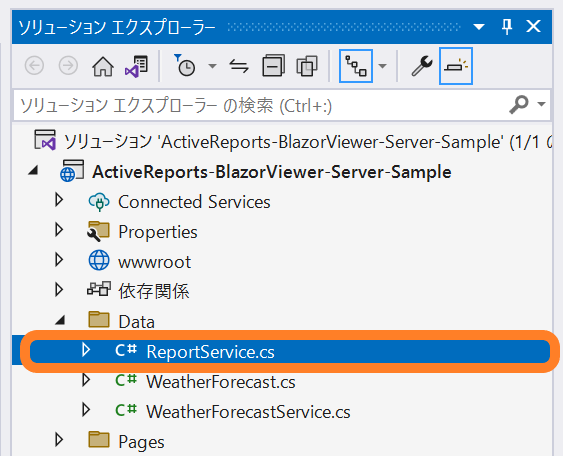The width and height of the screenshot is (563, 456).
Task: Select WeatherForecast.cs file
Action: pyautogui.click(x=221, y=382)
